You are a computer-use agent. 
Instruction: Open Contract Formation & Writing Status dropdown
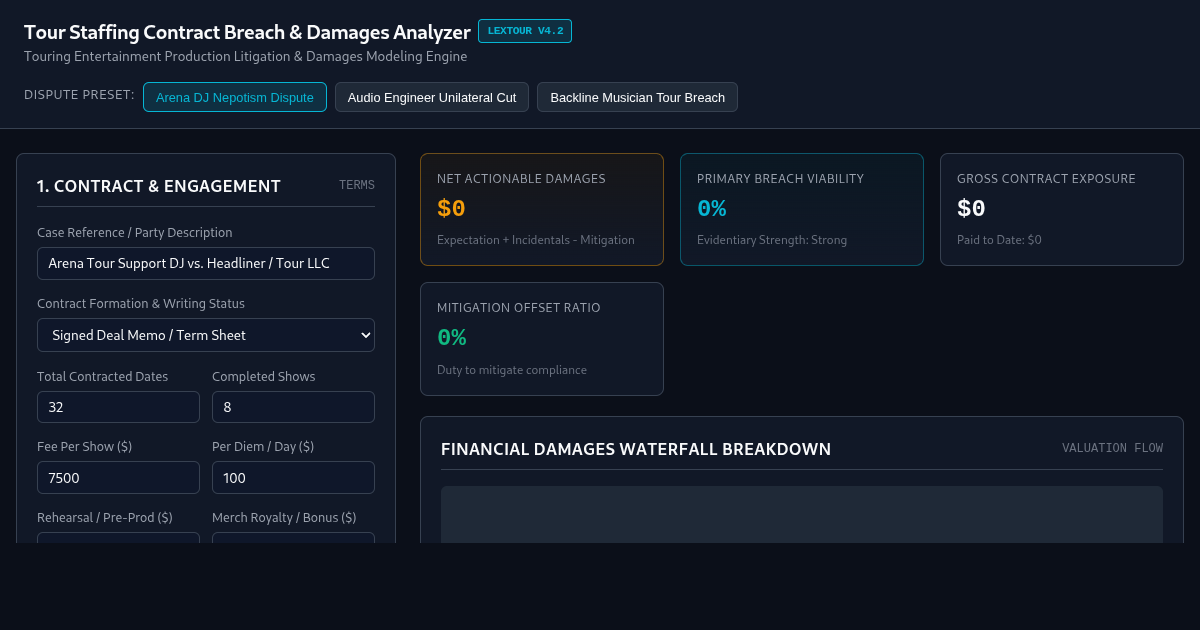[x=206, y=335]
